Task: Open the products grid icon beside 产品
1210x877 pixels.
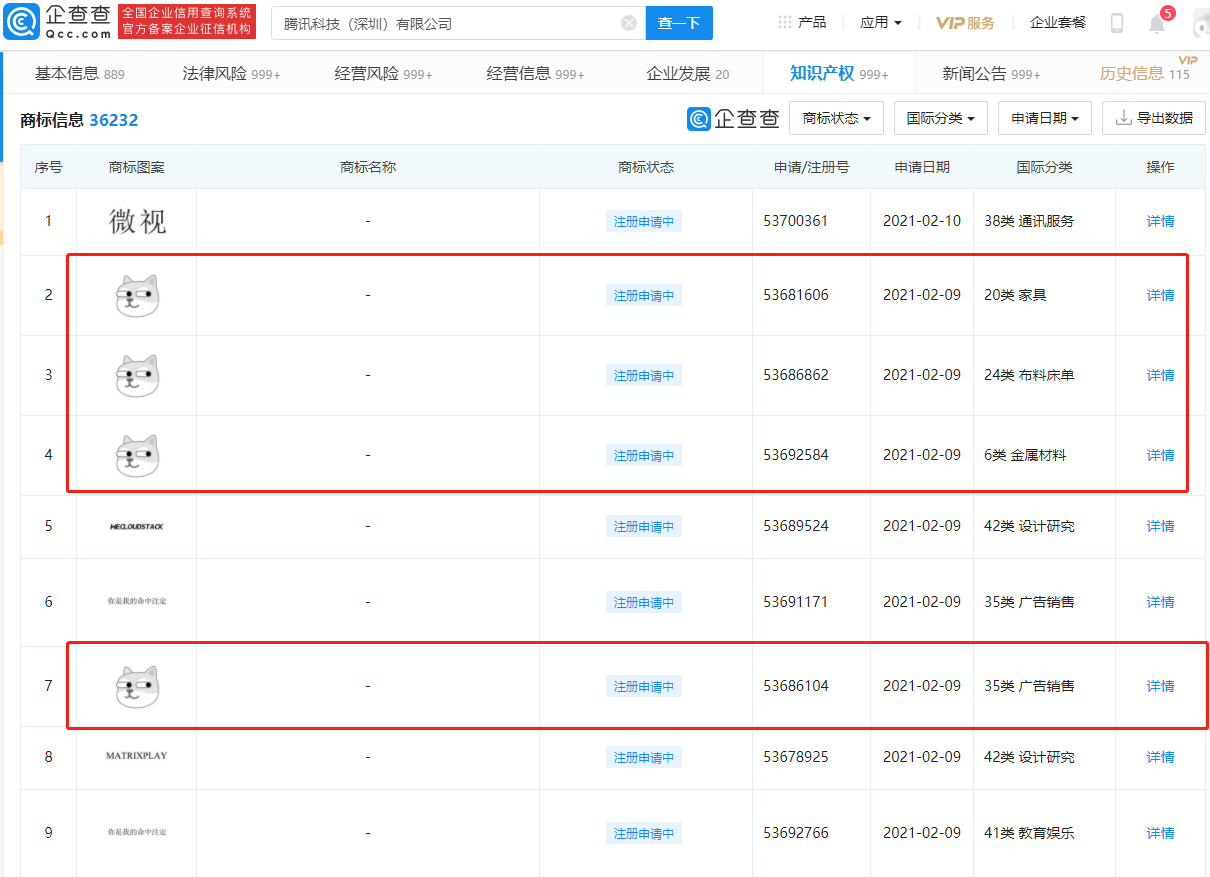Action: 784,22
